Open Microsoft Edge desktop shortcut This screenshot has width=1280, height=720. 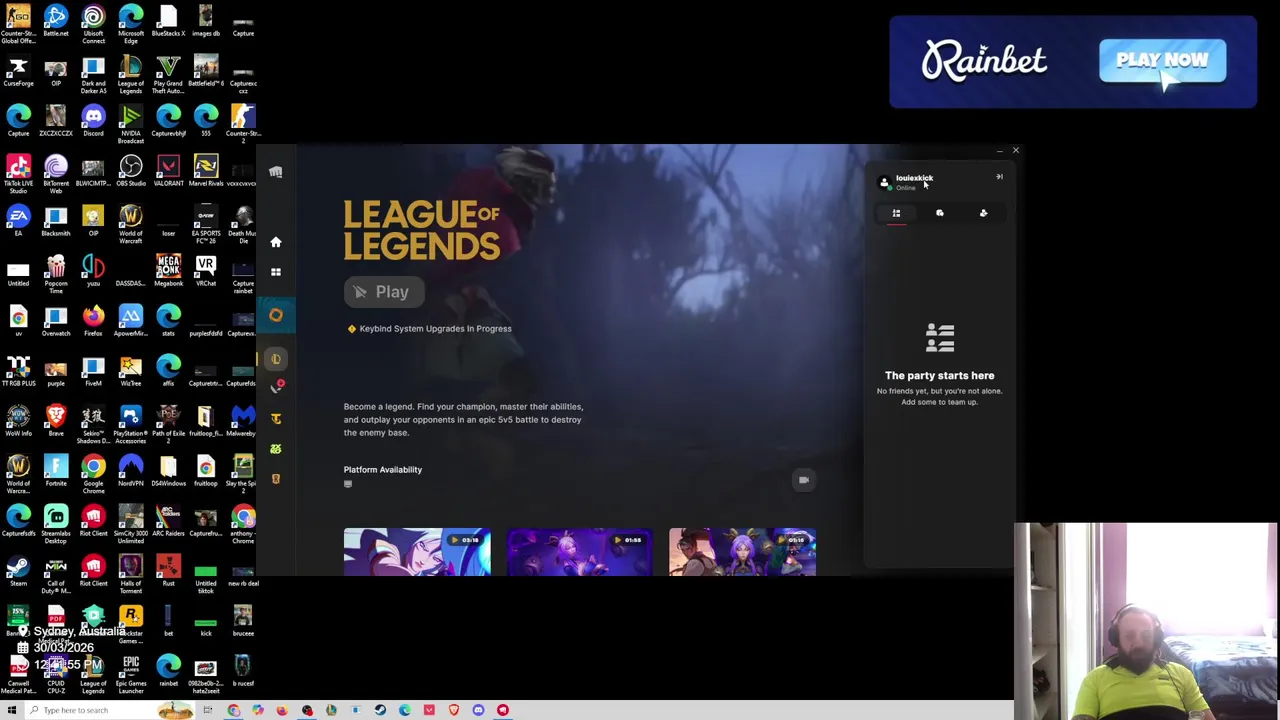[x=131, y=24]
